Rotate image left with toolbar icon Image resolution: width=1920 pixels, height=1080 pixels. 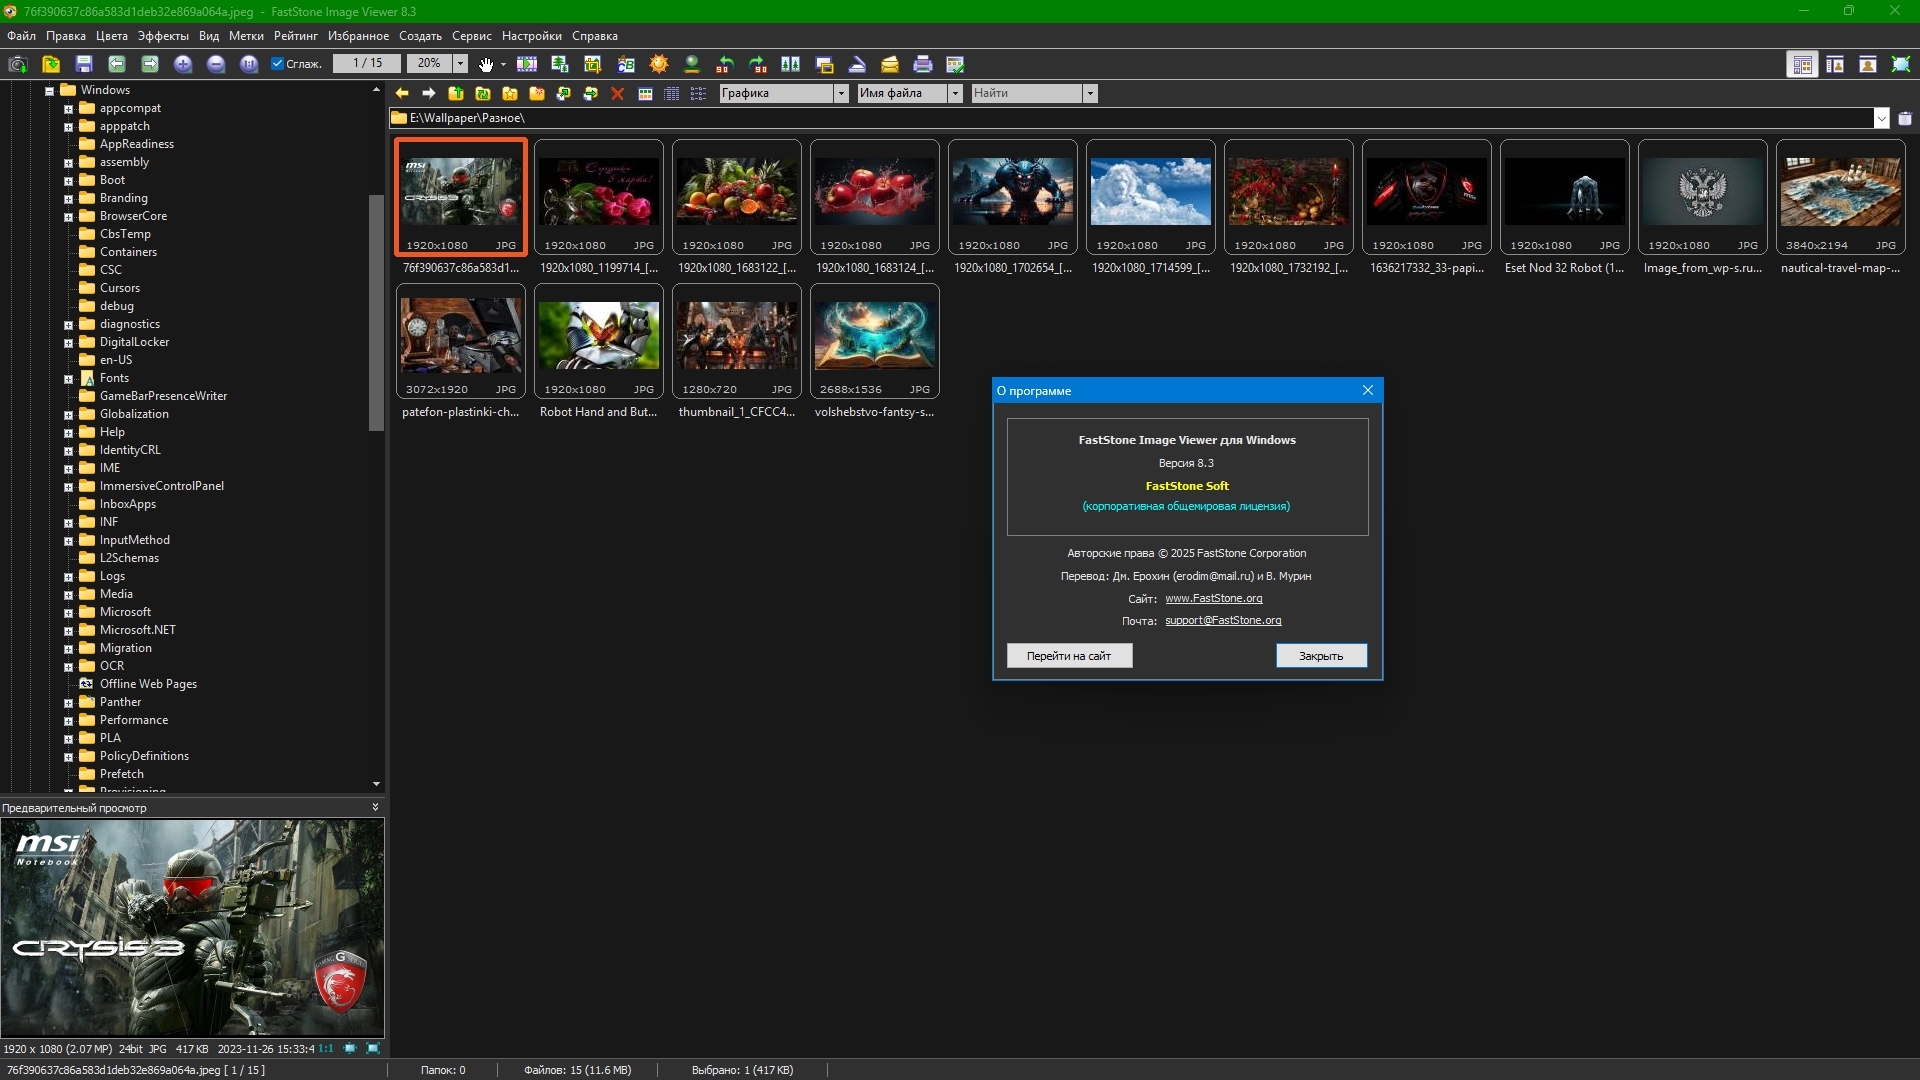coord(725,64)
